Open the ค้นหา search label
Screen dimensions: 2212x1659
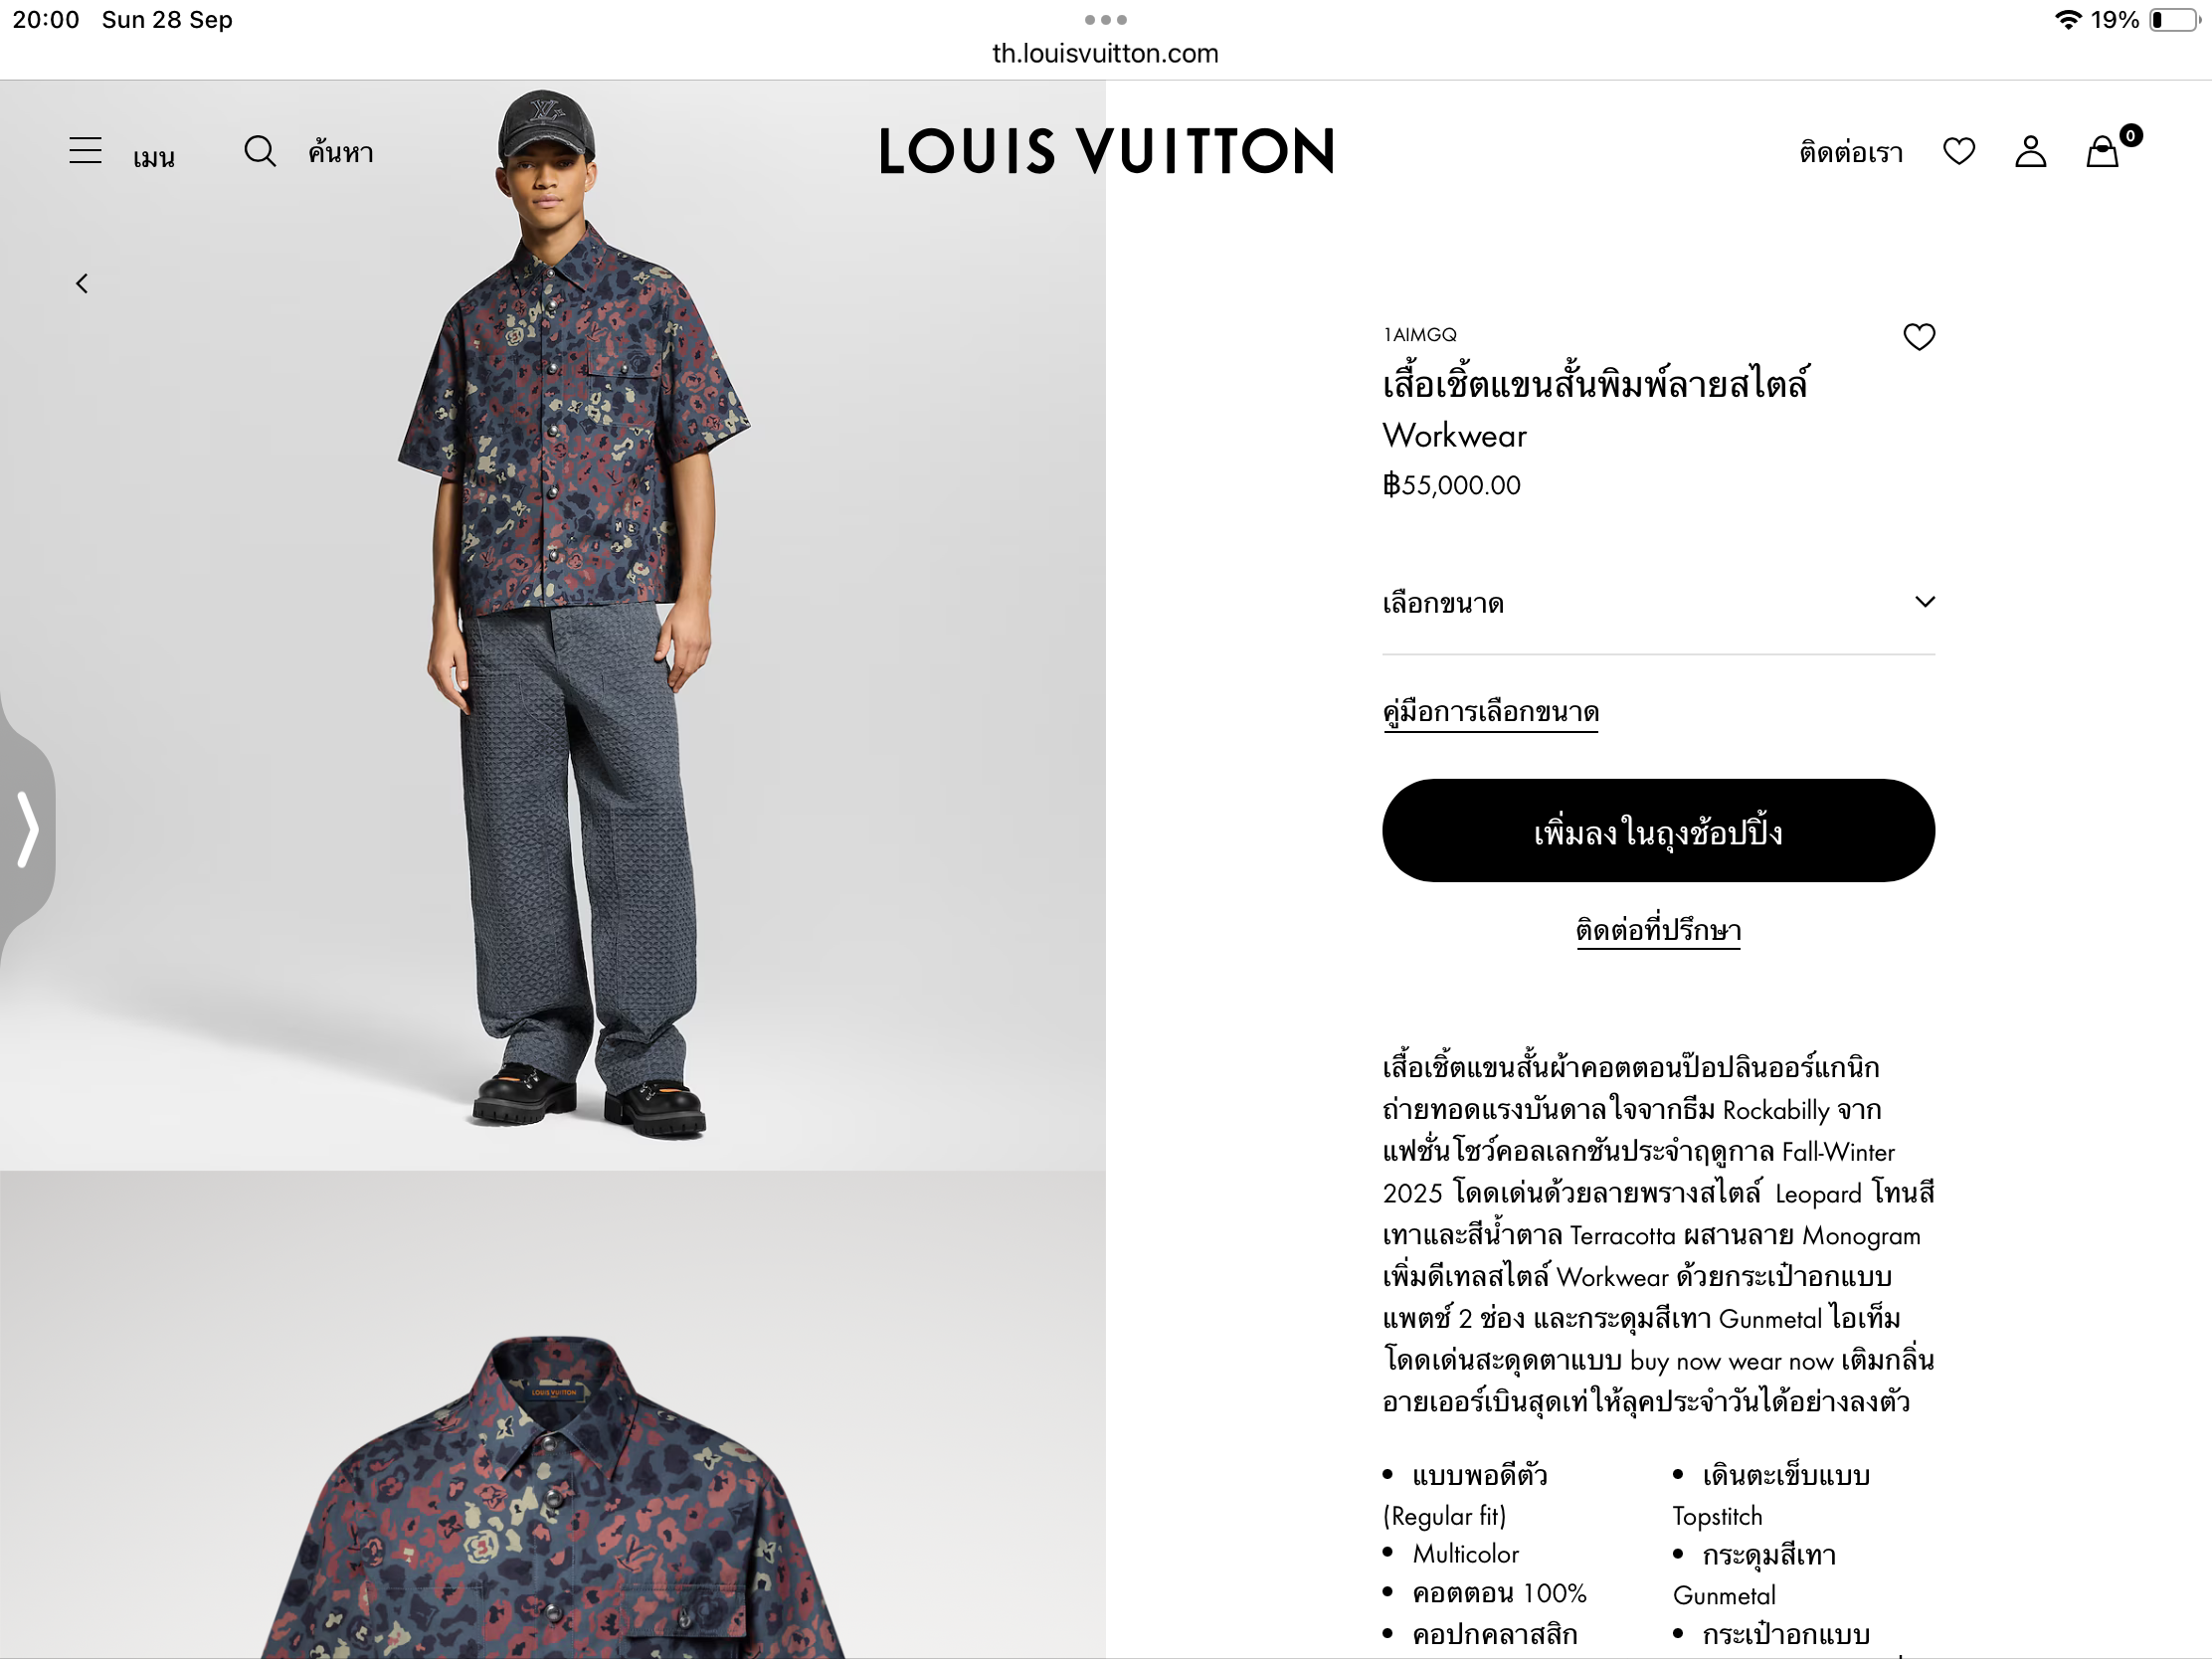[340, 152]
